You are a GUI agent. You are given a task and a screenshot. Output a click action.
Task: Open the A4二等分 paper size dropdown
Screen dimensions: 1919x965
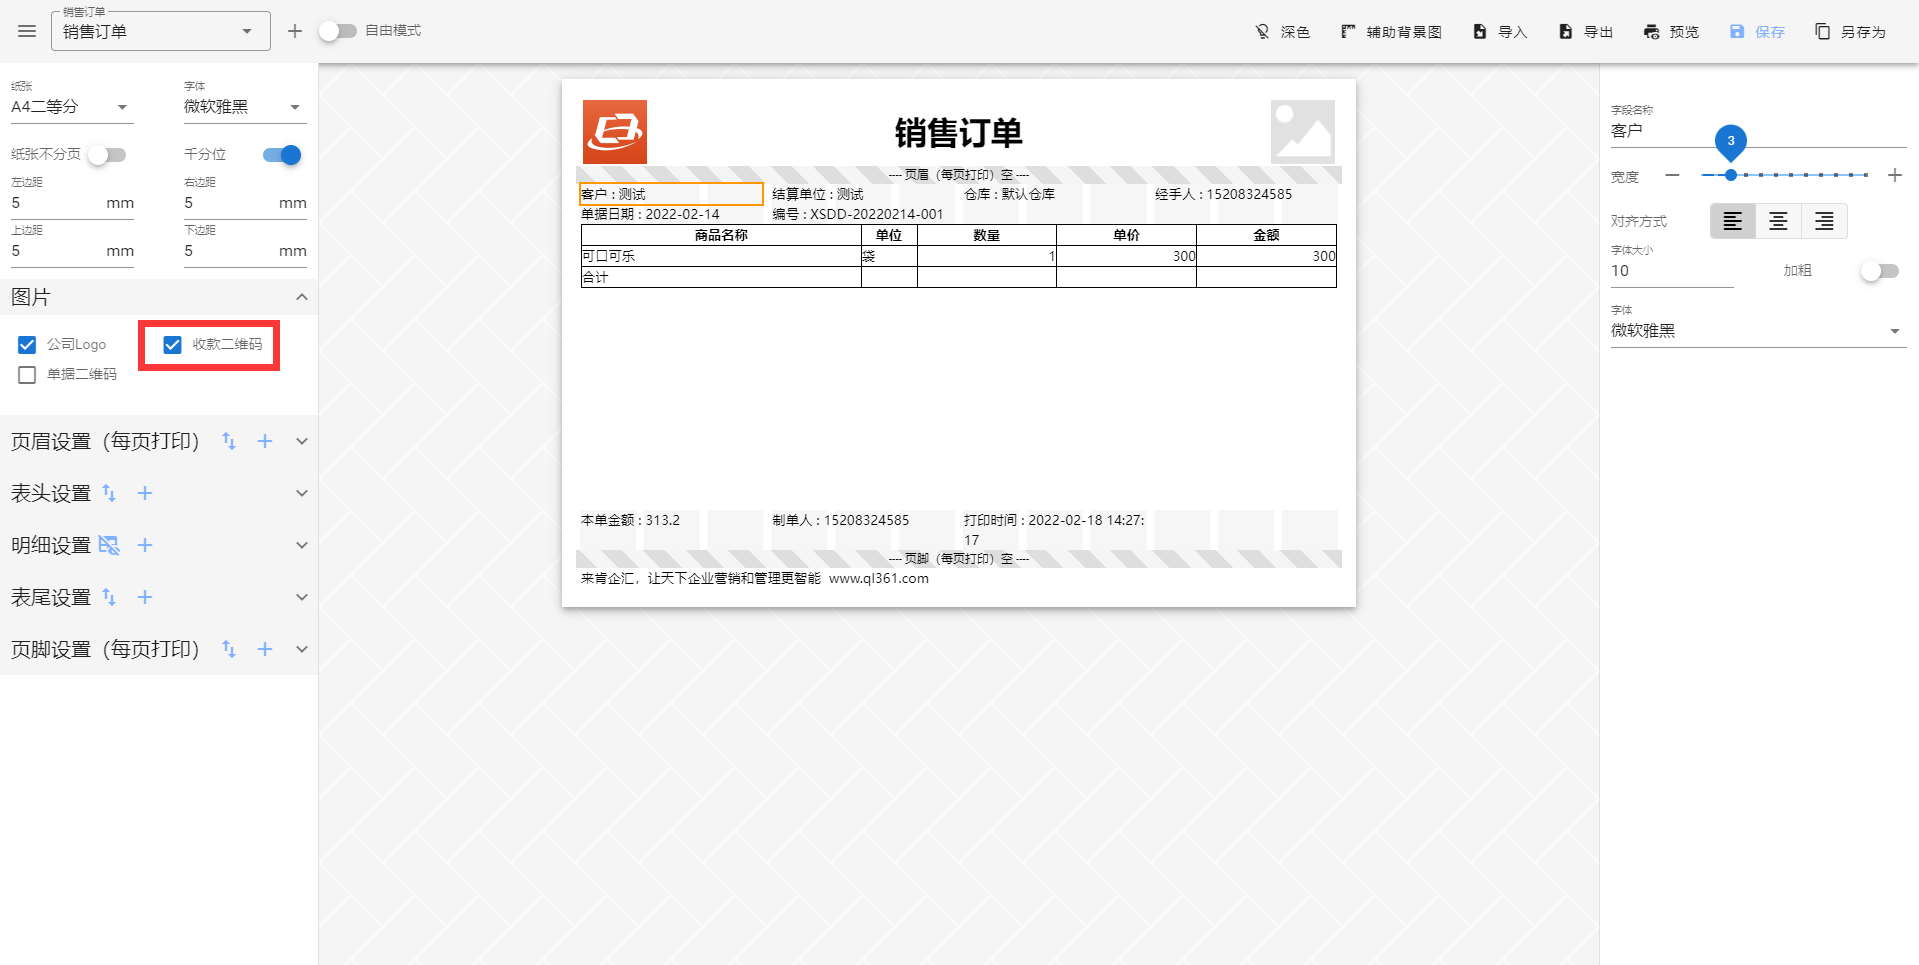70,107
